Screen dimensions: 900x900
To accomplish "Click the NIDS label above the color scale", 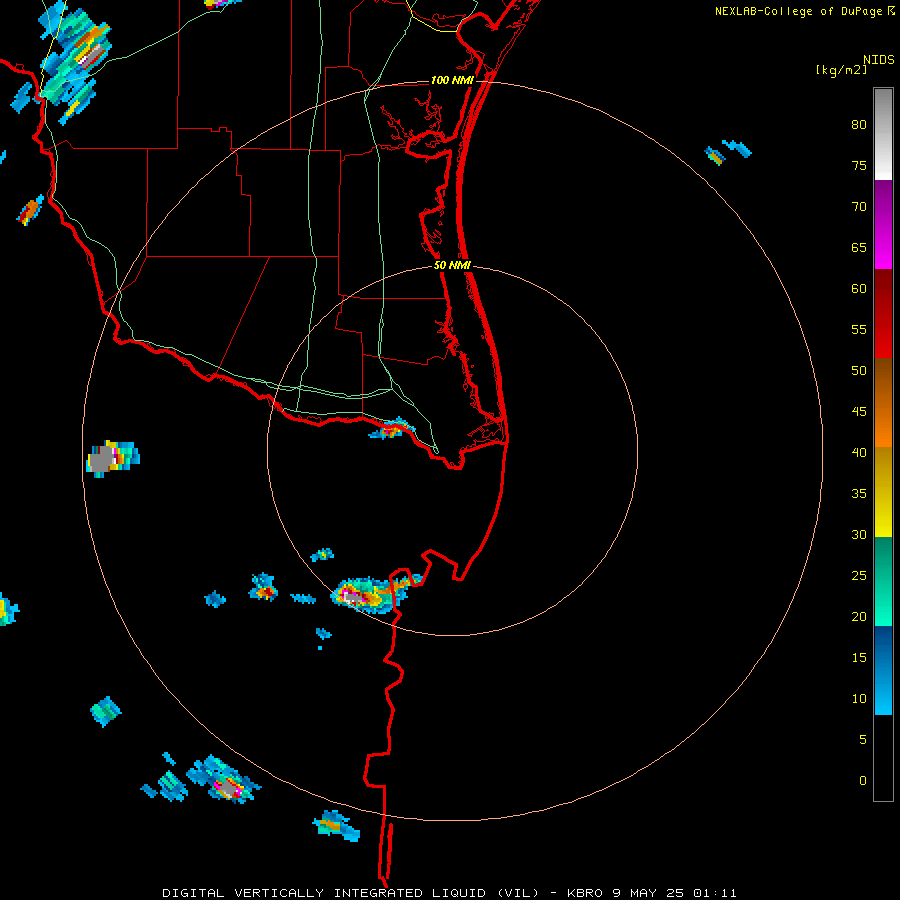I will [x=878, y=60].
